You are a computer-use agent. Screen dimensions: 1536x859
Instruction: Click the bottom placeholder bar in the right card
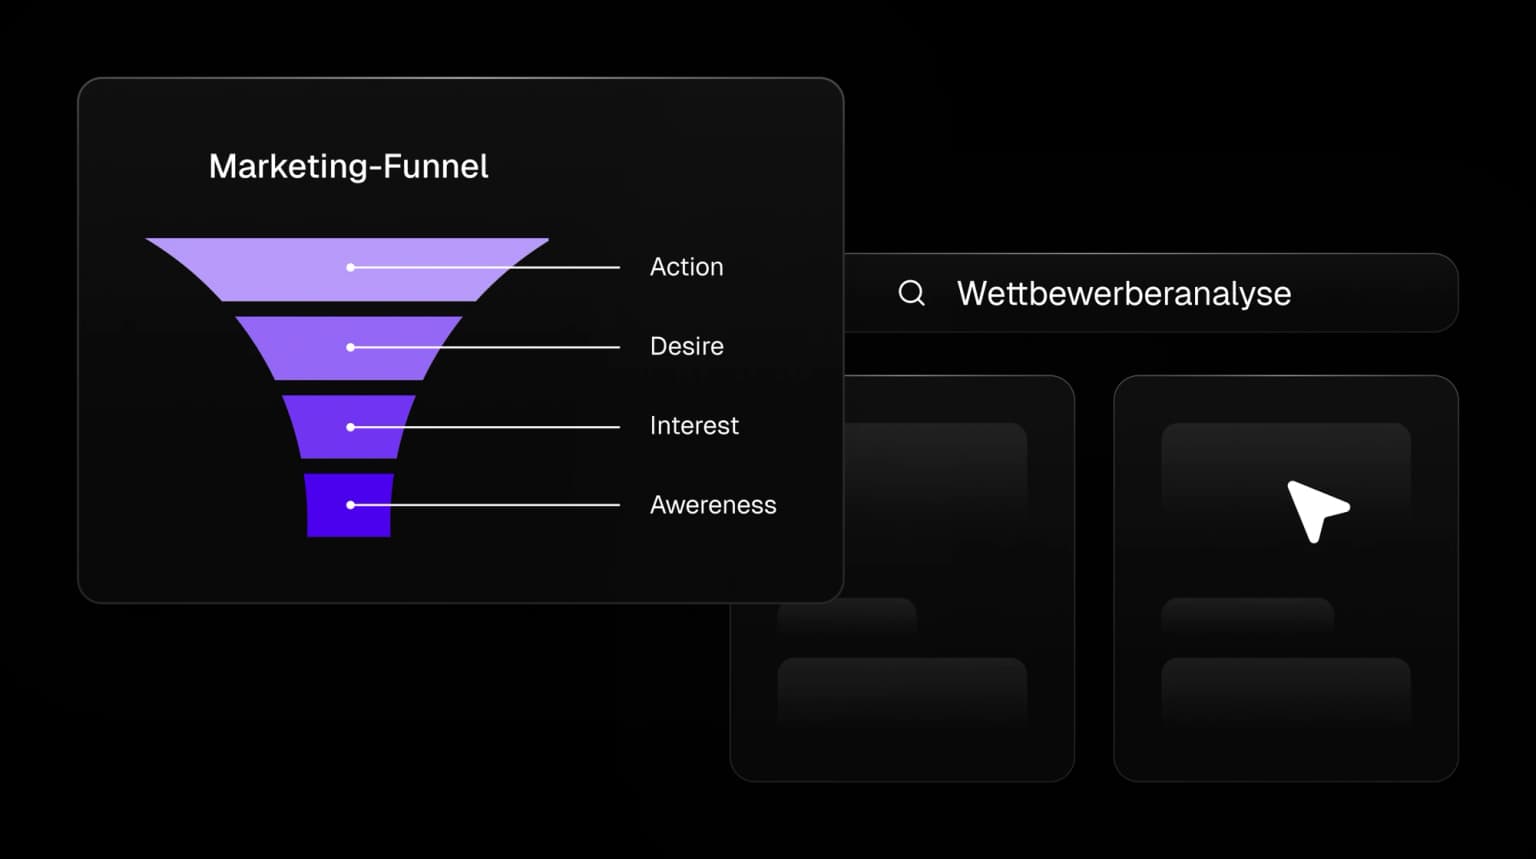(1285, 688)
